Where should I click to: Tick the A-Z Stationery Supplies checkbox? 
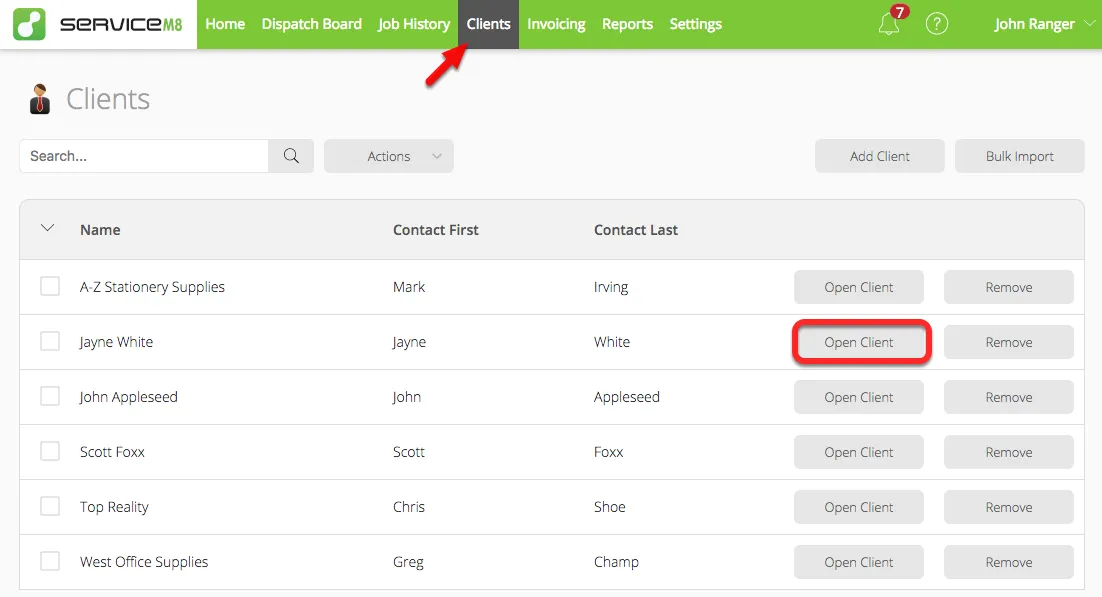(x=50, y=287)
